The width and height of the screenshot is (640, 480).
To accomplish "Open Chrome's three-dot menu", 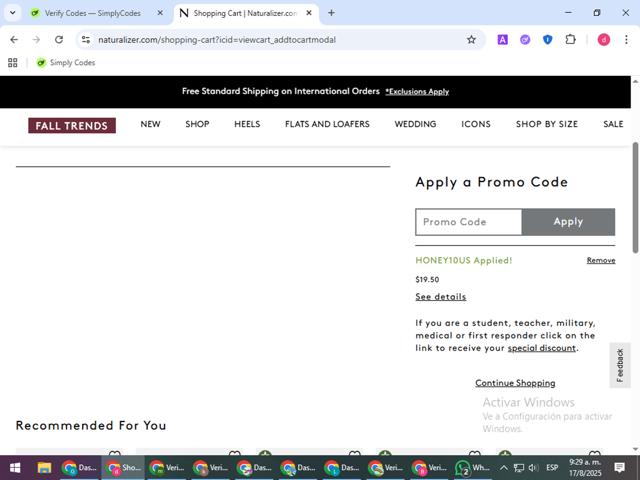I will (x=626, y=40).
